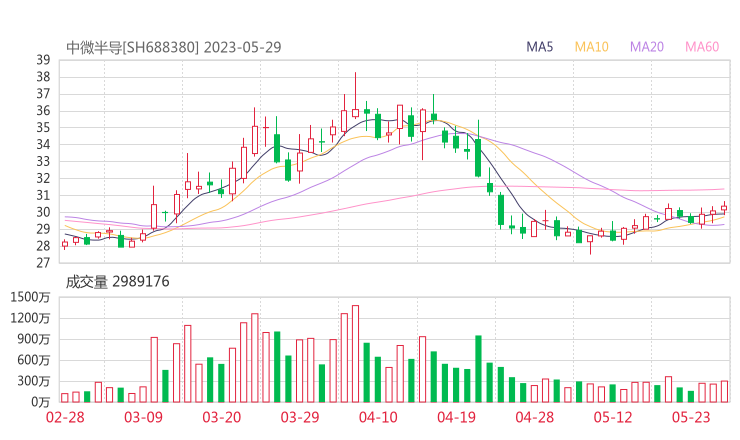This screenshot has width=740, height=440.
Task: Click the 成交量 2989176 volume label
Action: [117, 282]
